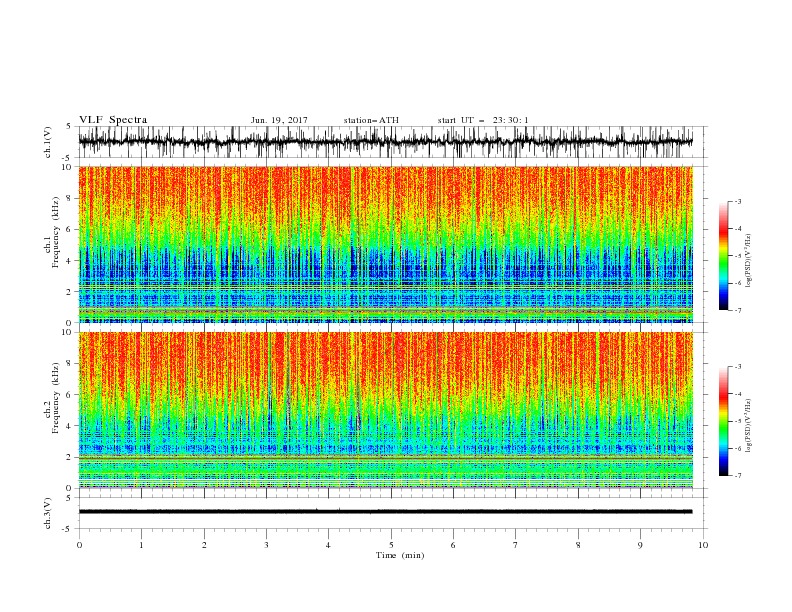
Task: Click the "ch.3(V)" axis label
Action: click(x=48, y=513)
